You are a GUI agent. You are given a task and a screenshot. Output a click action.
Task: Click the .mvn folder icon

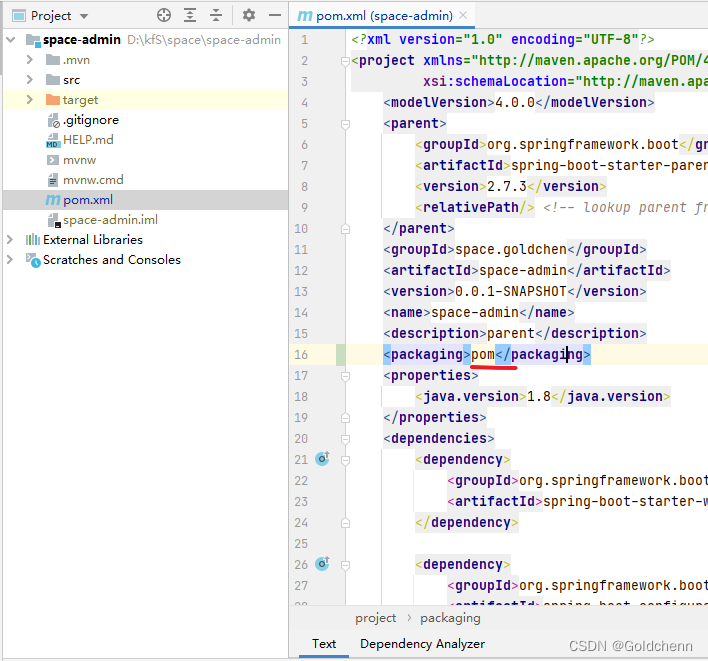pos(53,60)
